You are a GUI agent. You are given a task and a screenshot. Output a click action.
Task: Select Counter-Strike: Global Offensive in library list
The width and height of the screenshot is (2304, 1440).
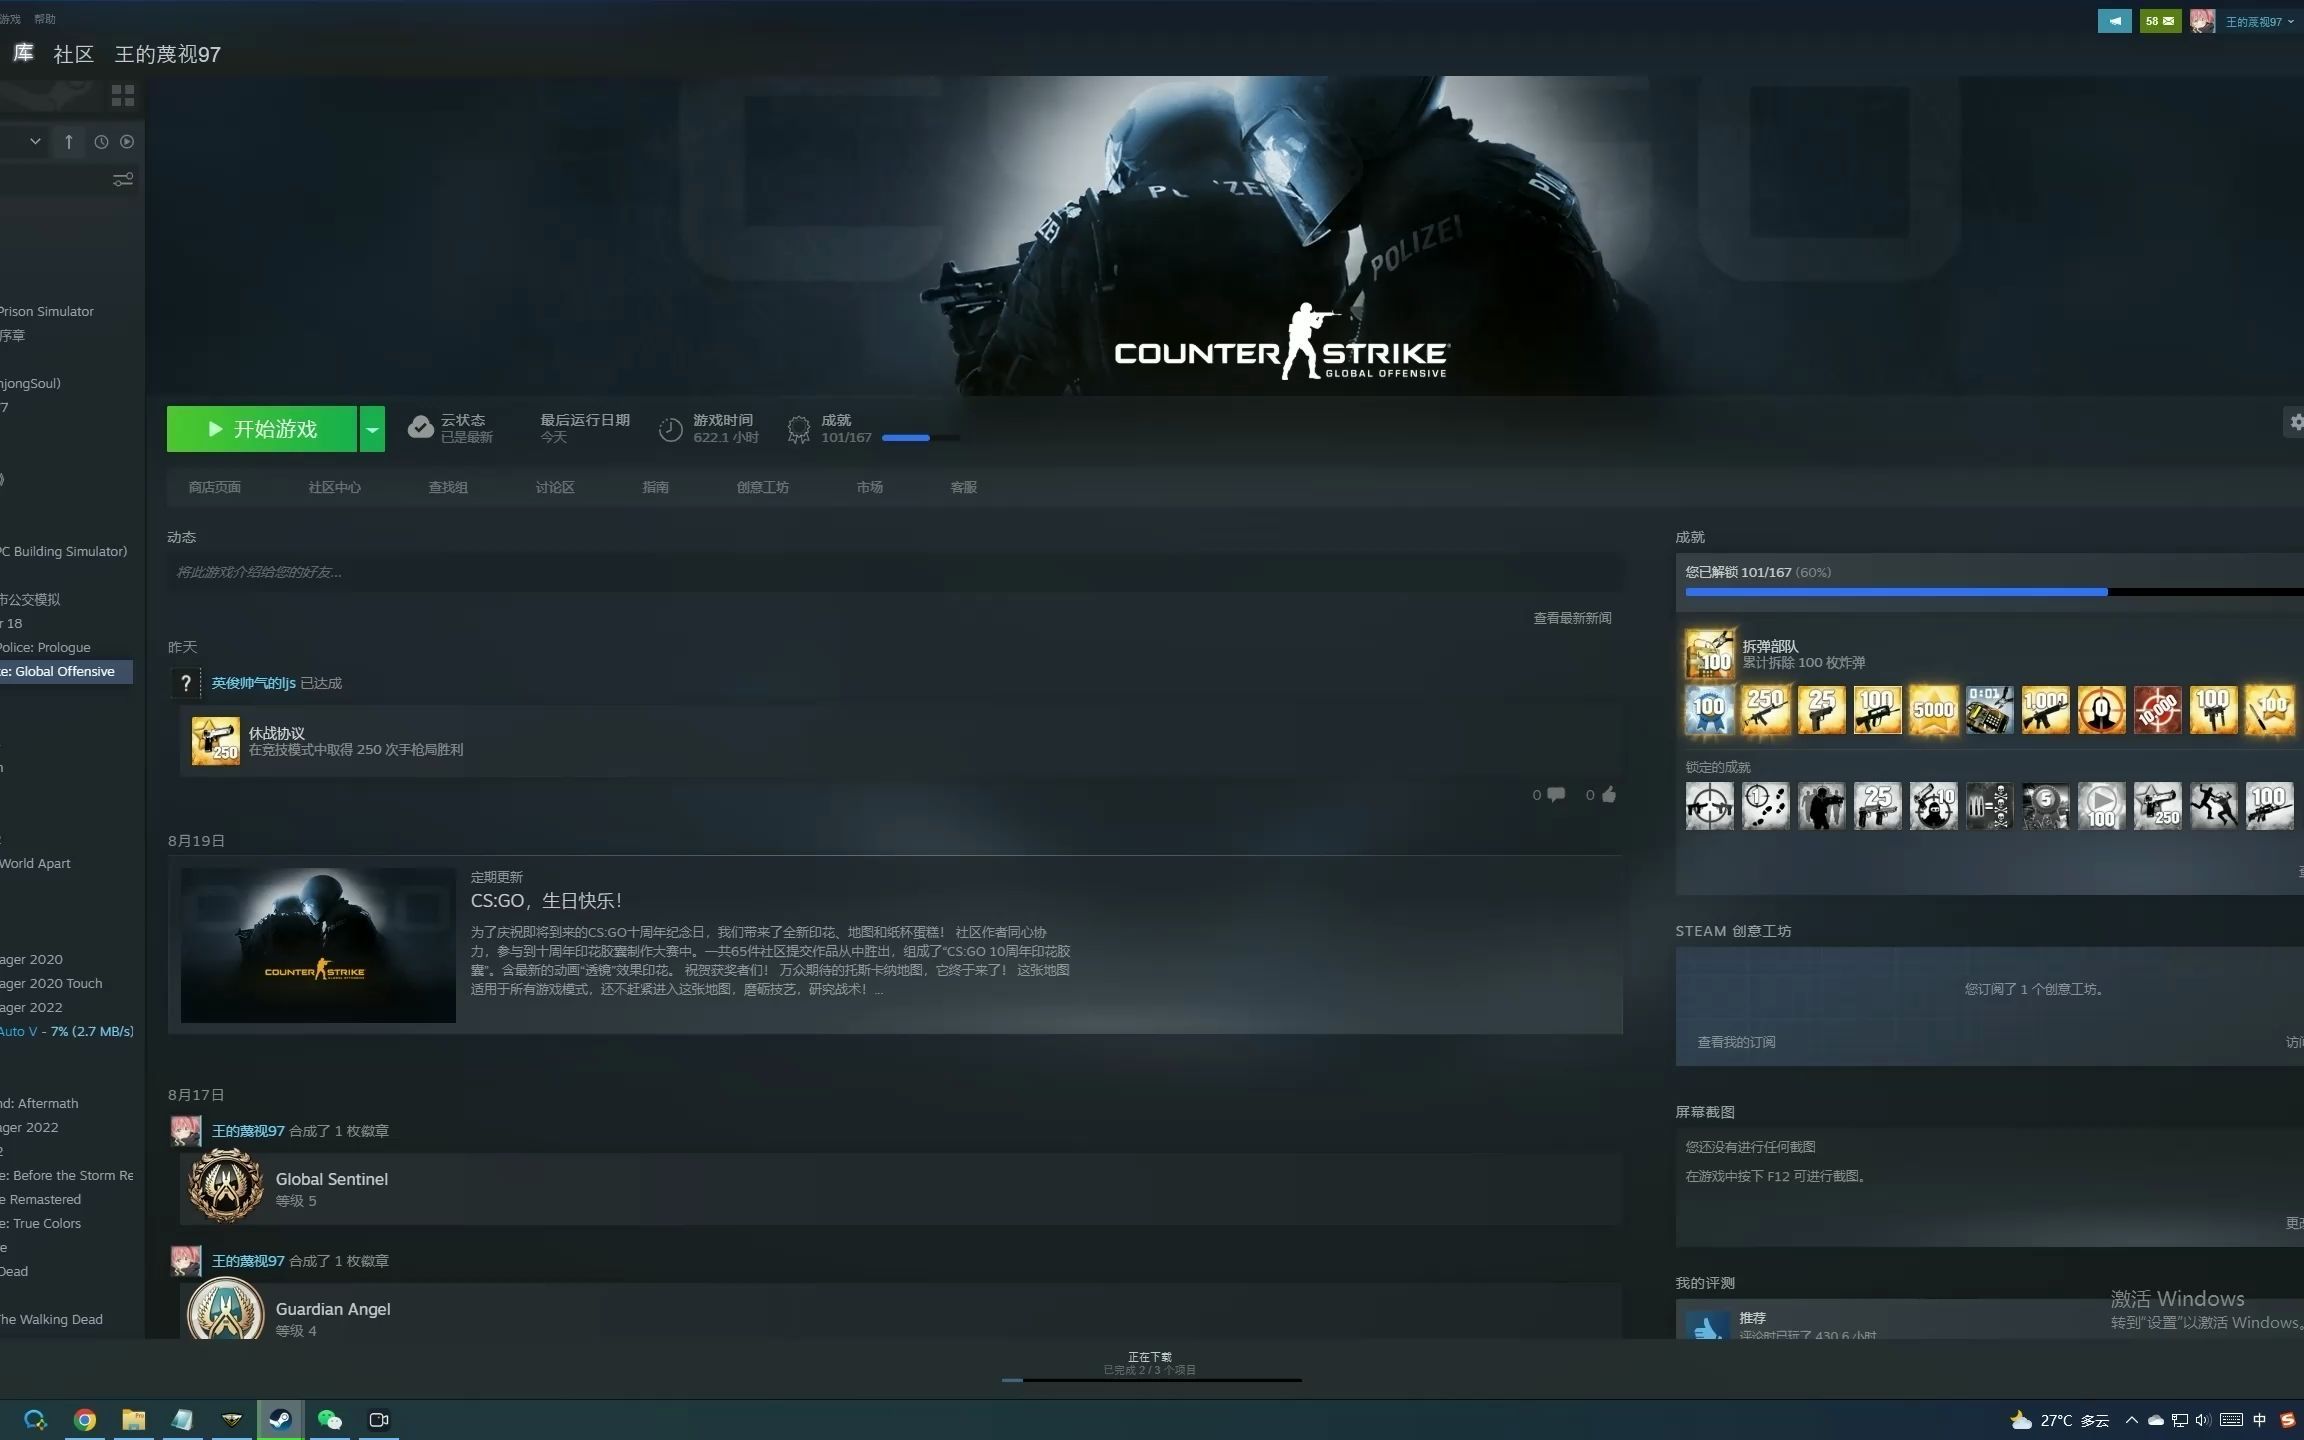pyautogui.click(x=66, y=672)
